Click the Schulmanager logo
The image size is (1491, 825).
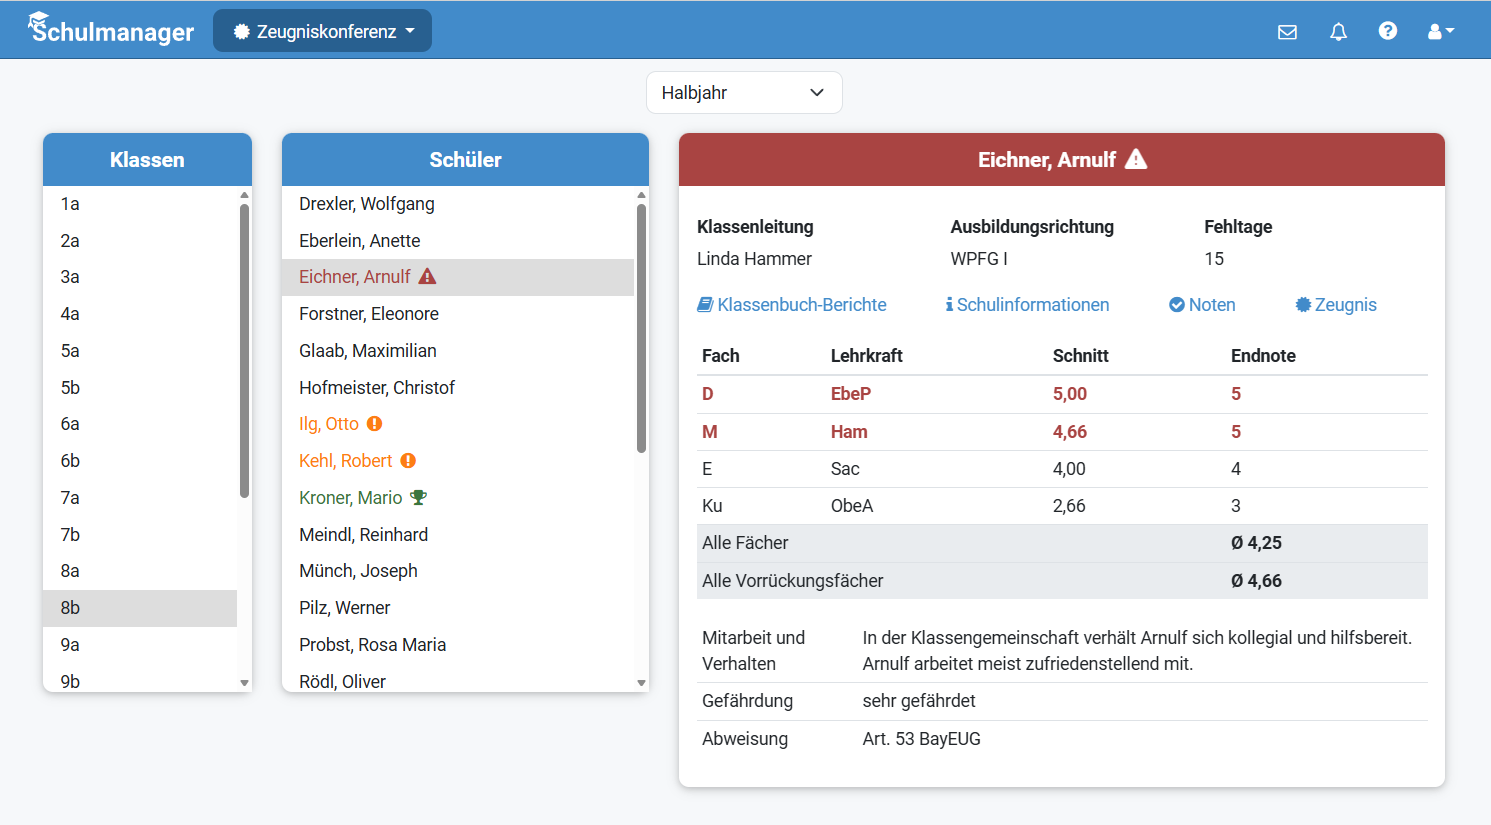pyautogui.click(x=111, y=30)
